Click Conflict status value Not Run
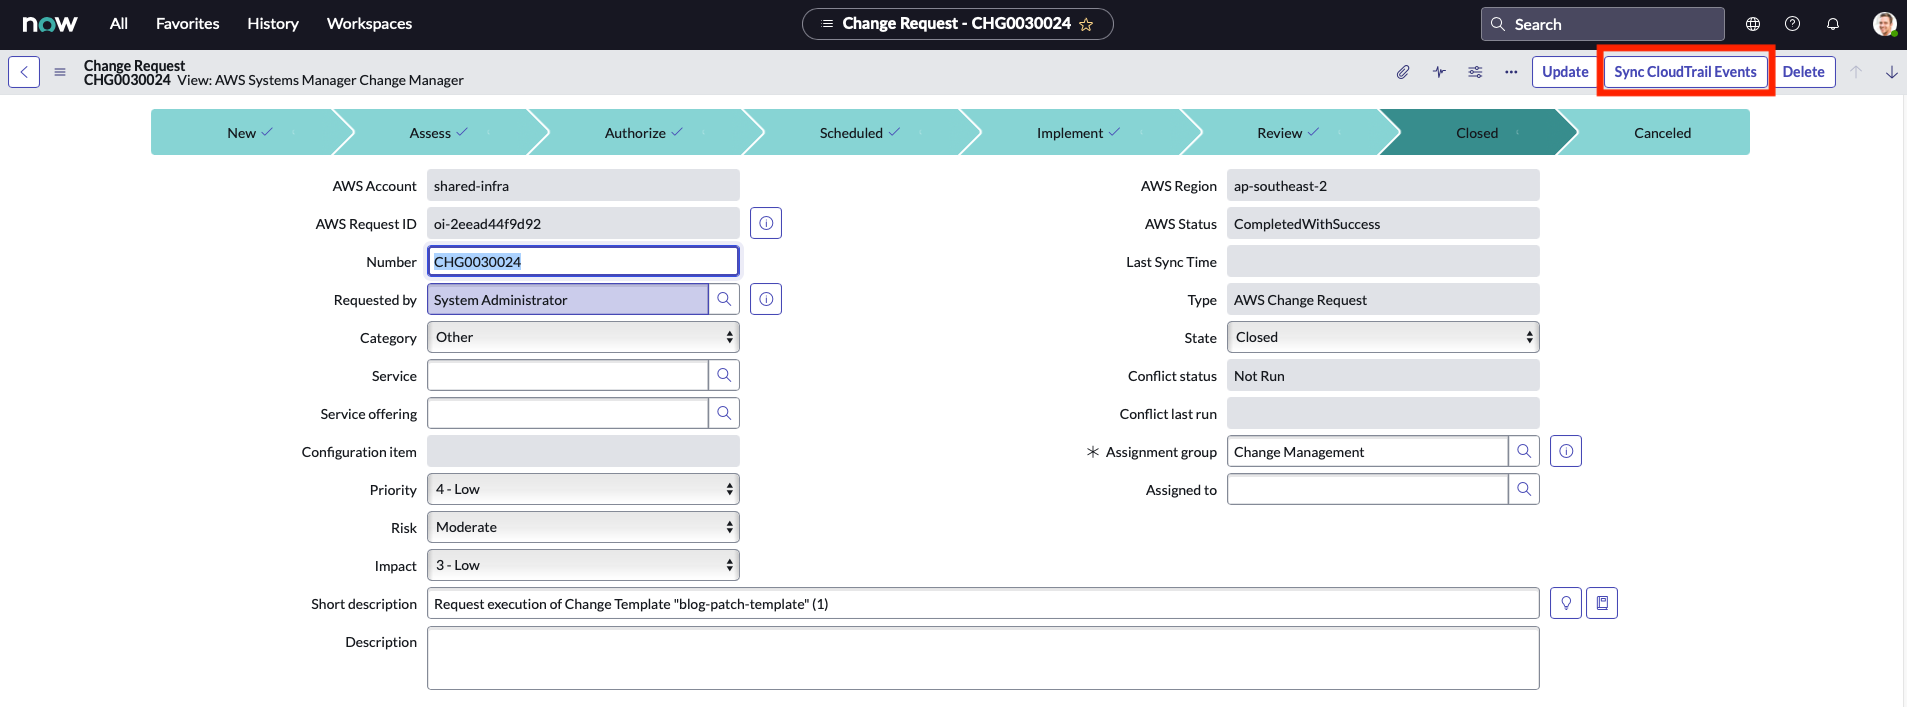The image size is (1907, 707). [1383, 375]
